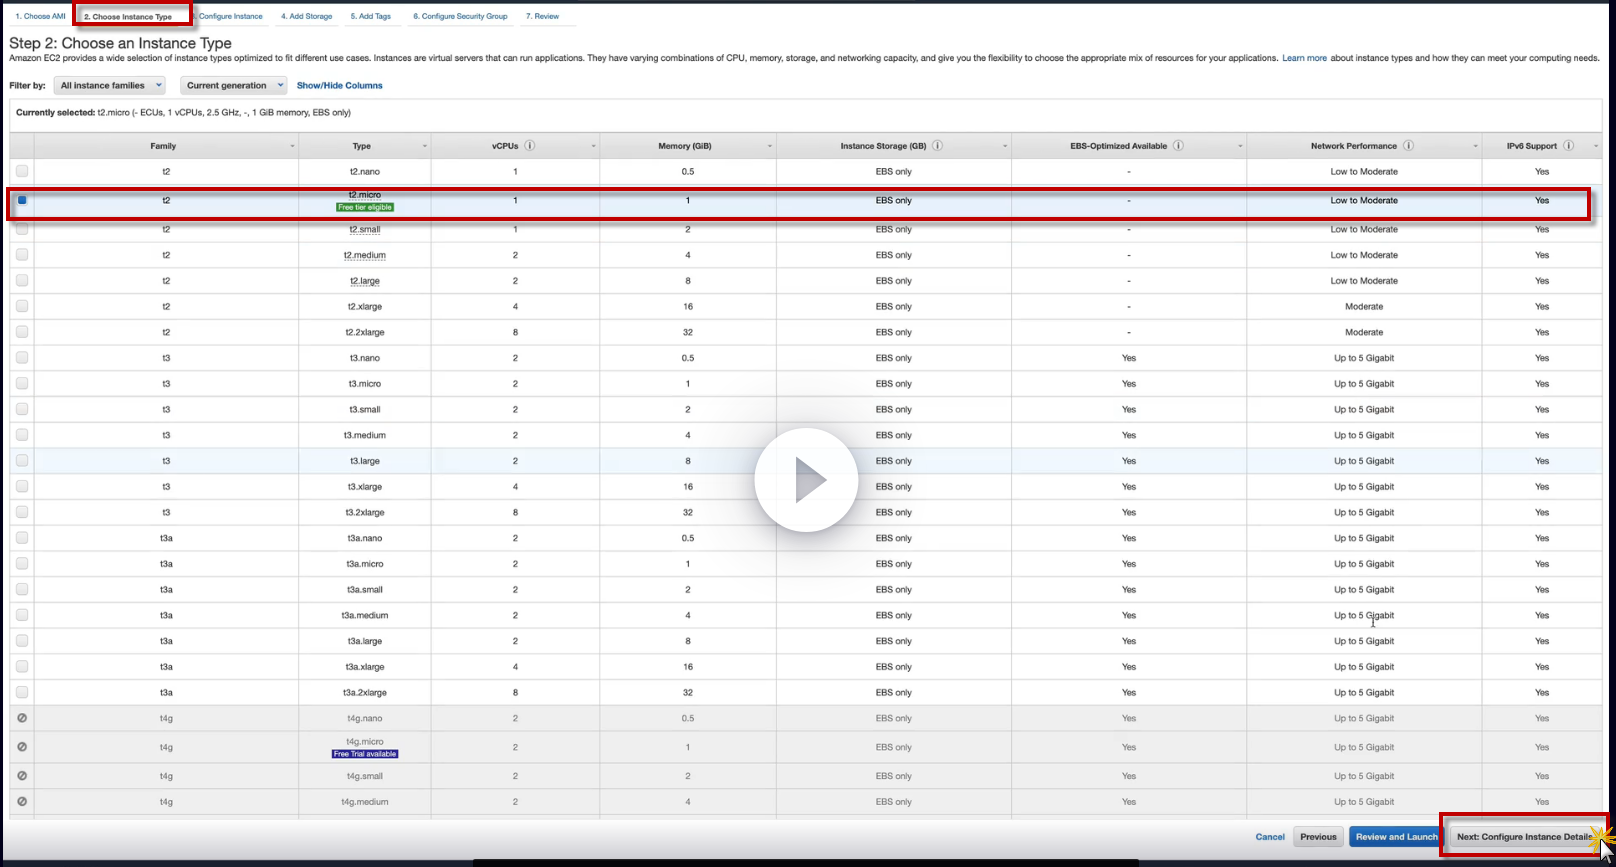Click the Step 2 page heading
This screenshot has width=1616, height=867.
(x=120, y=43)
